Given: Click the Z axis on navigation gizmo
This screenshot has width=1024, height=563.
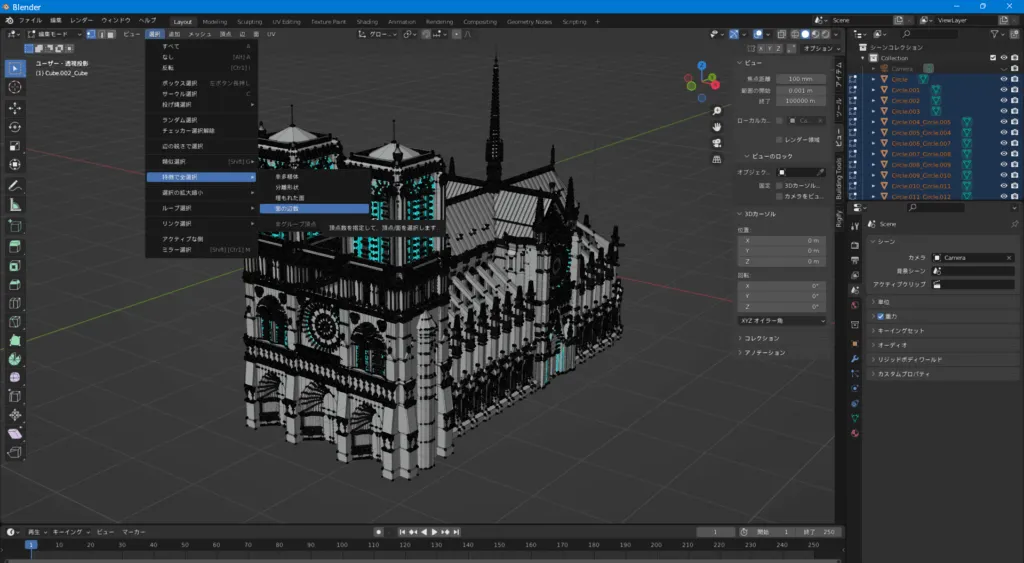Looking at the screenshot, I should click(701, 66).
